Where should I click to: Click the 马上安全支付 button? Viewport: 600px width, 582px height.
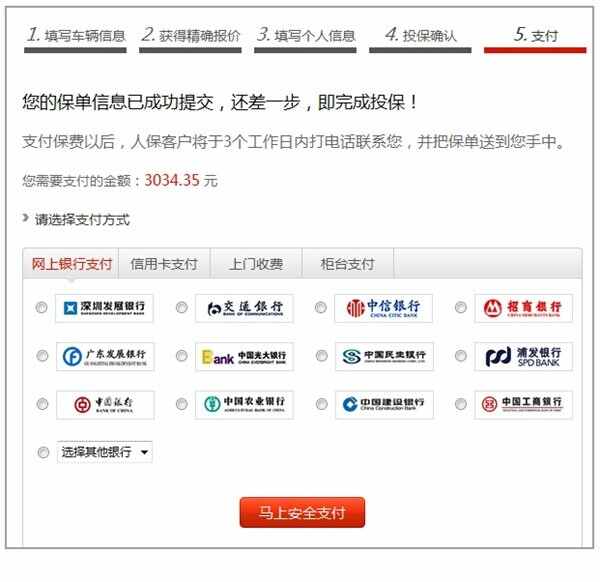(302, 512)
